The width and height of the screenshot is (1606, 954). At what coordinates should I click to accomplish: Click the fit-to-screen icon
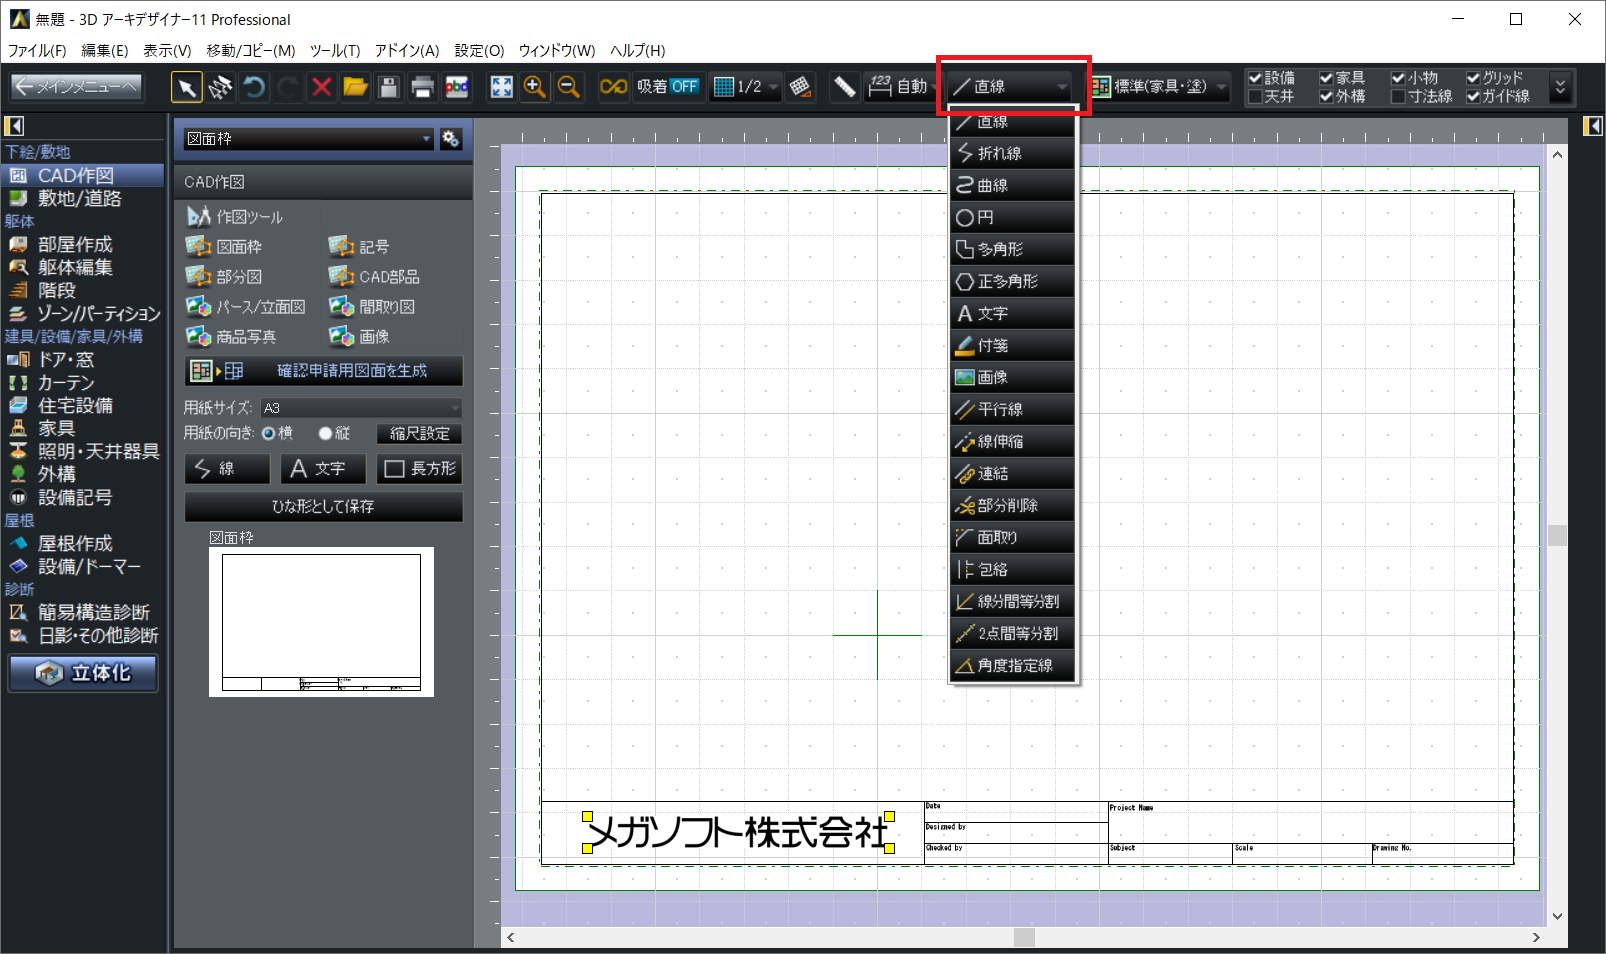501,87
